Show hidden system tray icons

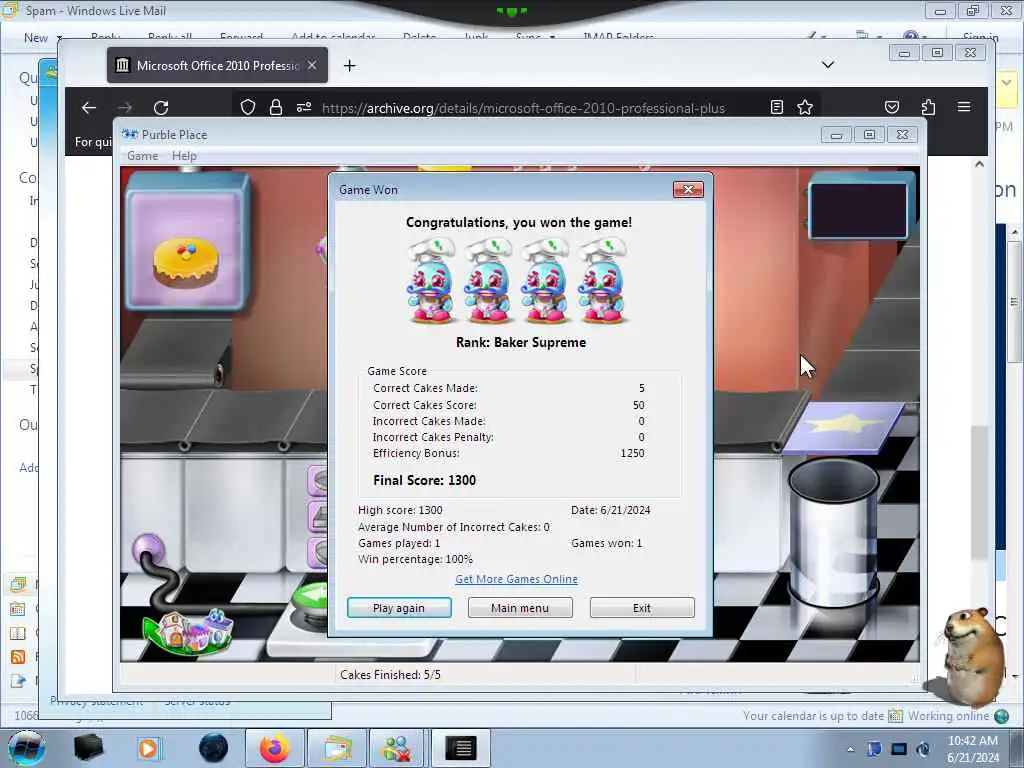pyautogui.click(x=850, y=749)
